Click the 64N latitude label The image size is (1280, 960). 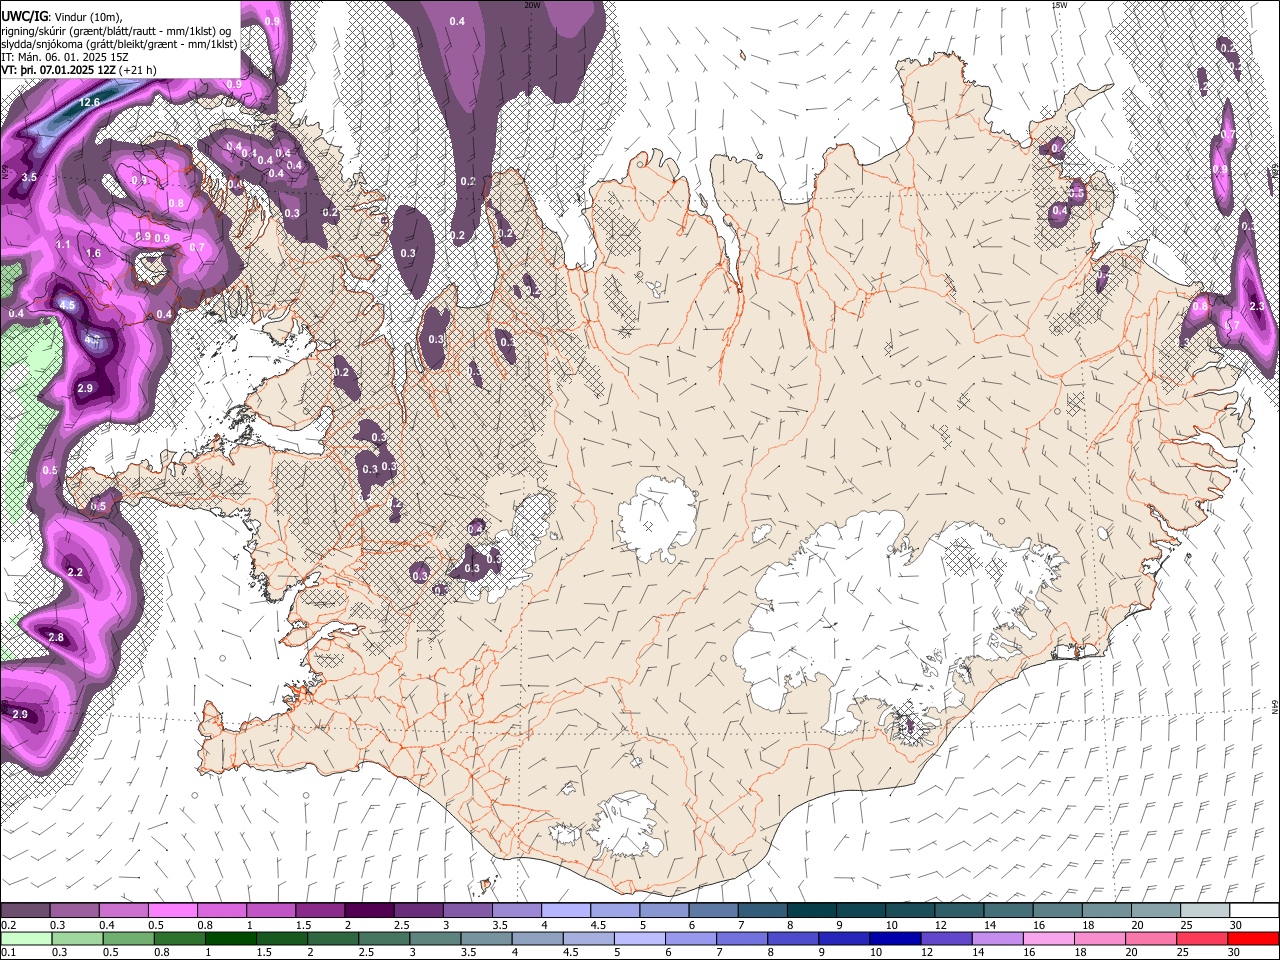[x=1275, y=706]
